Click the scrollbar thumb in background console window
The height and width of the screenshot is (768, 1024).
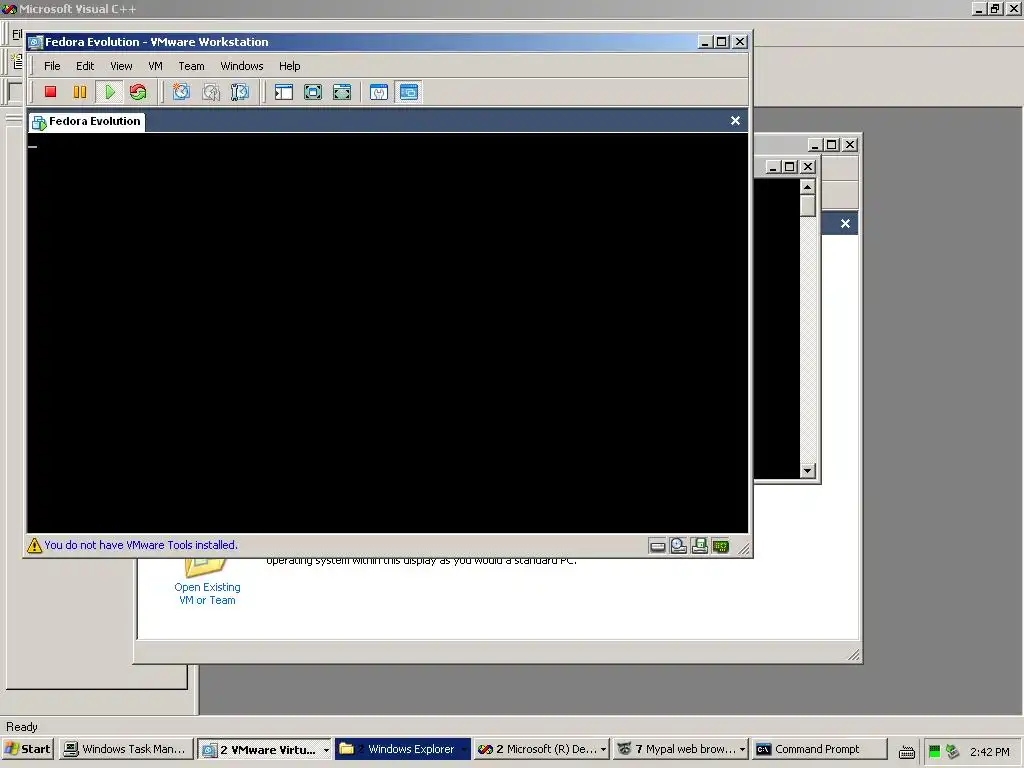point(808,206)
